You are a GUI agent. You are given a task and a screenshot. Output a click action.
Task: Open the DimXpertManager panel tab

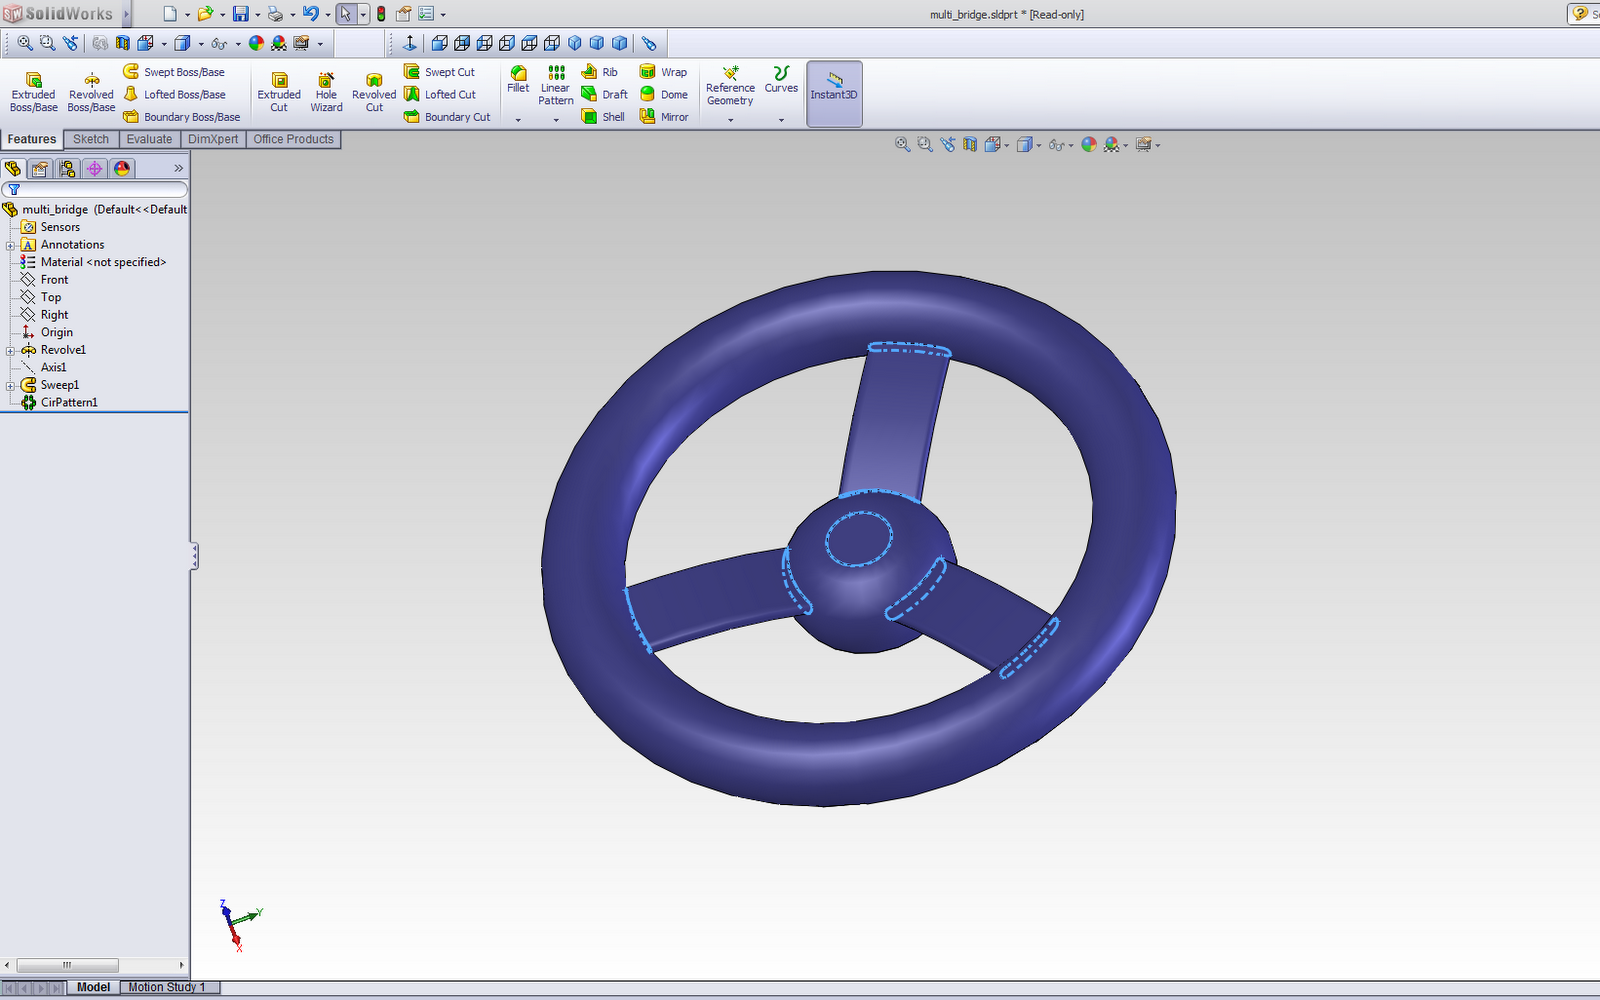[x=95, y=169]
